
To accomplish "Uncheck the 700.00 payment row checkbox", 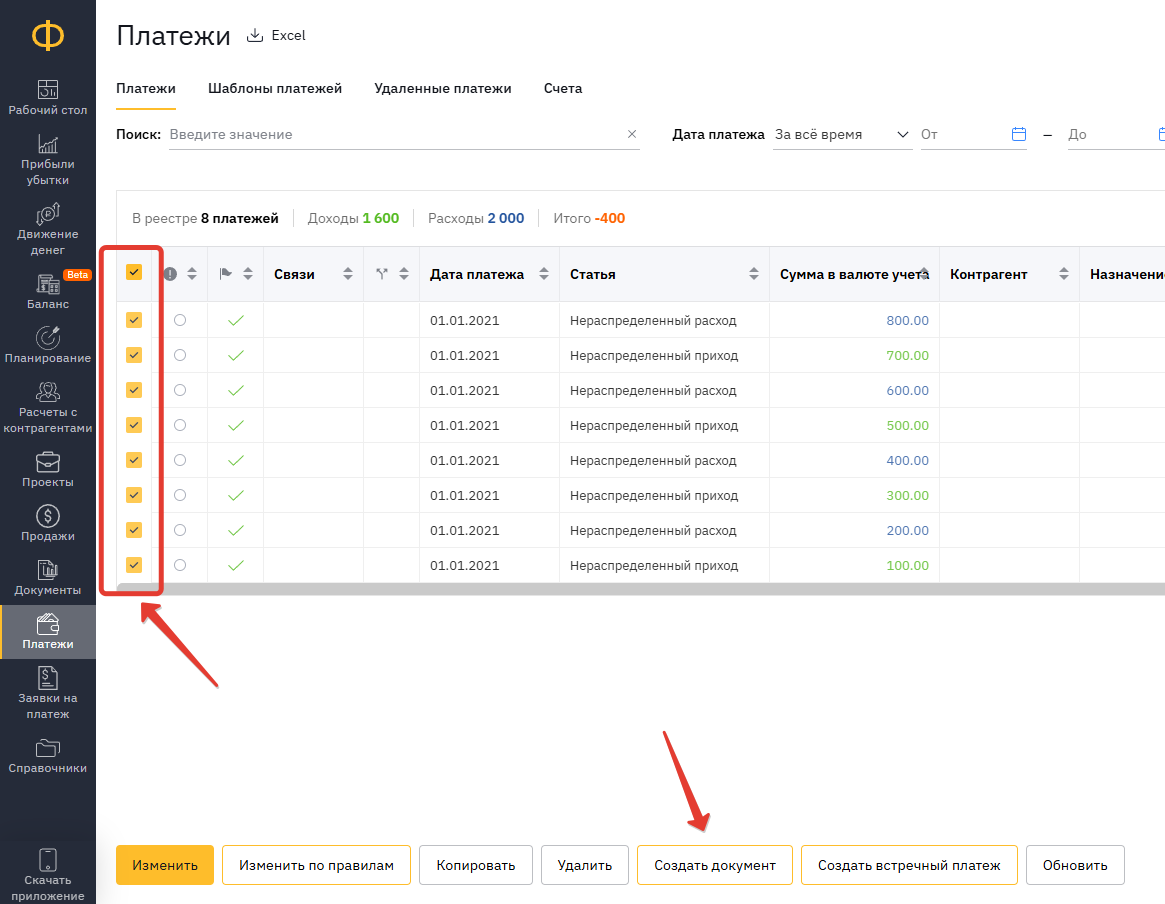I will coord(134,355).
